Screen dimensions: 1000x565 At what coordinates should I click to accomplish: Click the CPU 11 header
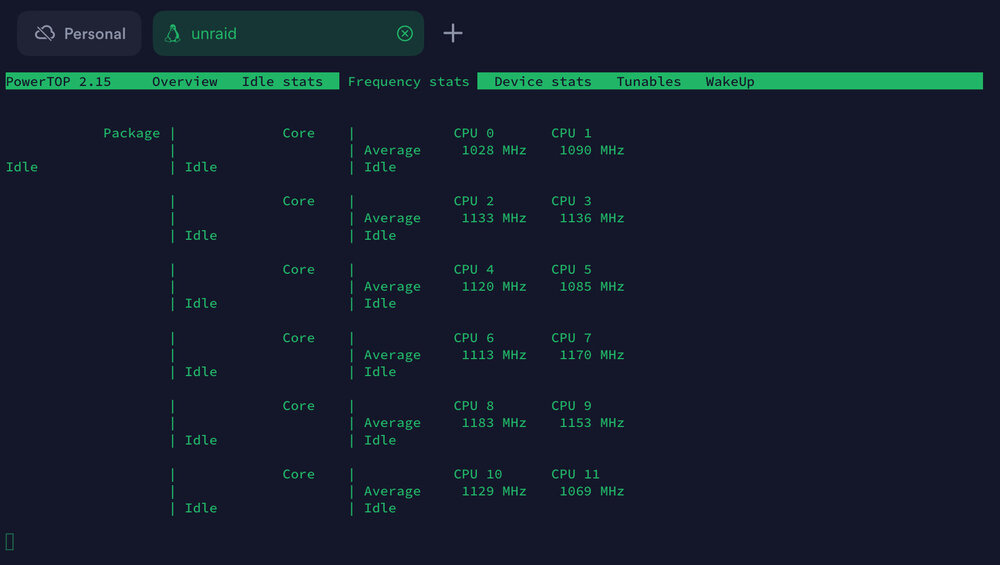575,474
